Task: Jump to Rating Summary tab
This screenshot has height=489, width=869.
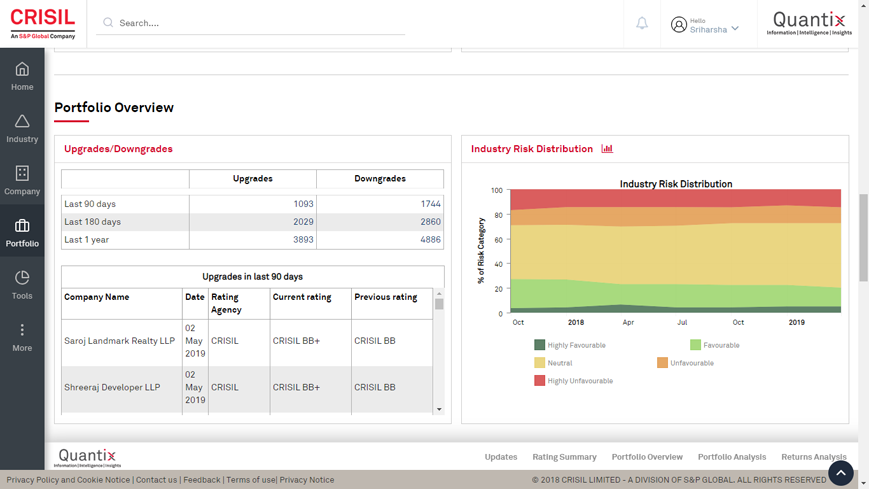Action: coord(564,457)
